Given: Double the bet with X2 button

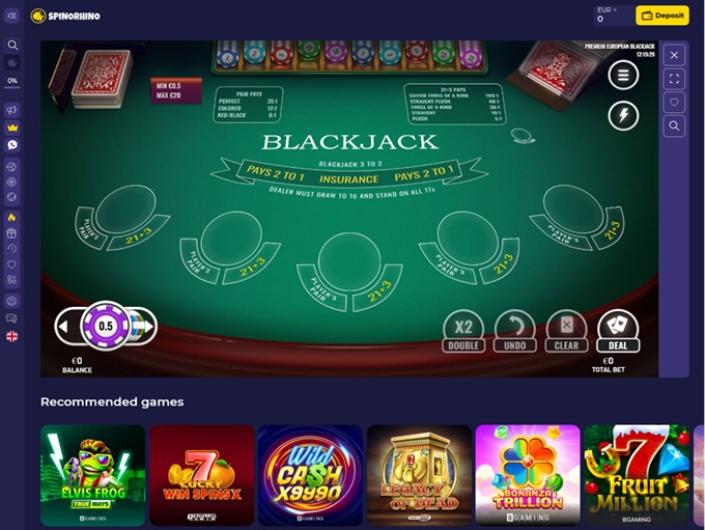Looking at the screenshot, I should coord(464,331).
